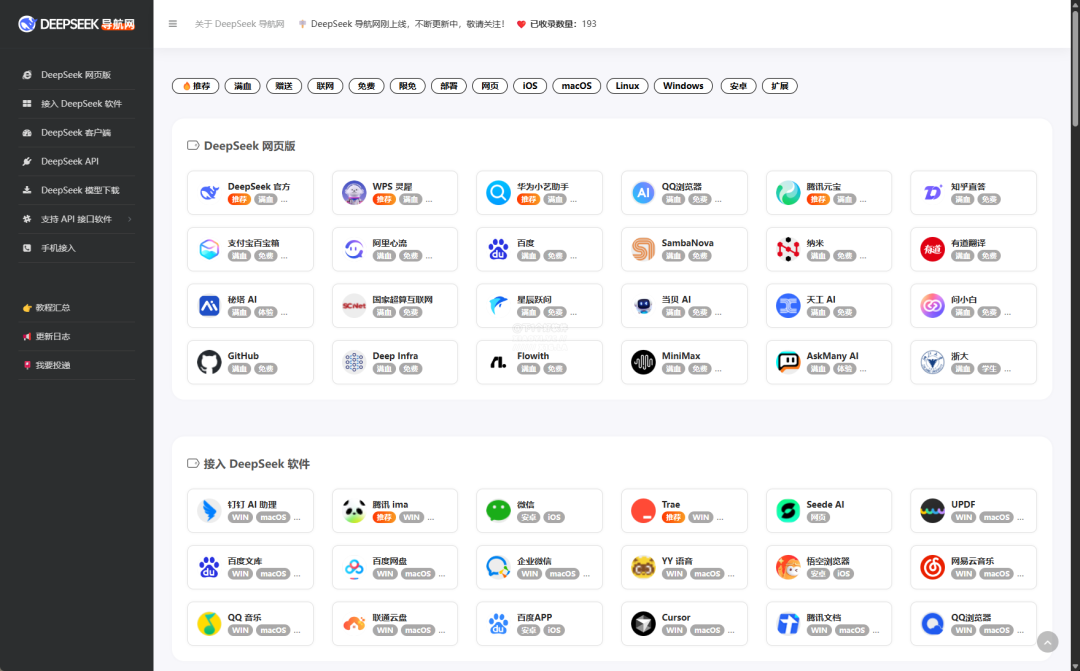Open the 腾讯 ima panda icon
The image size is (1080, 671).
coord(354,510)
